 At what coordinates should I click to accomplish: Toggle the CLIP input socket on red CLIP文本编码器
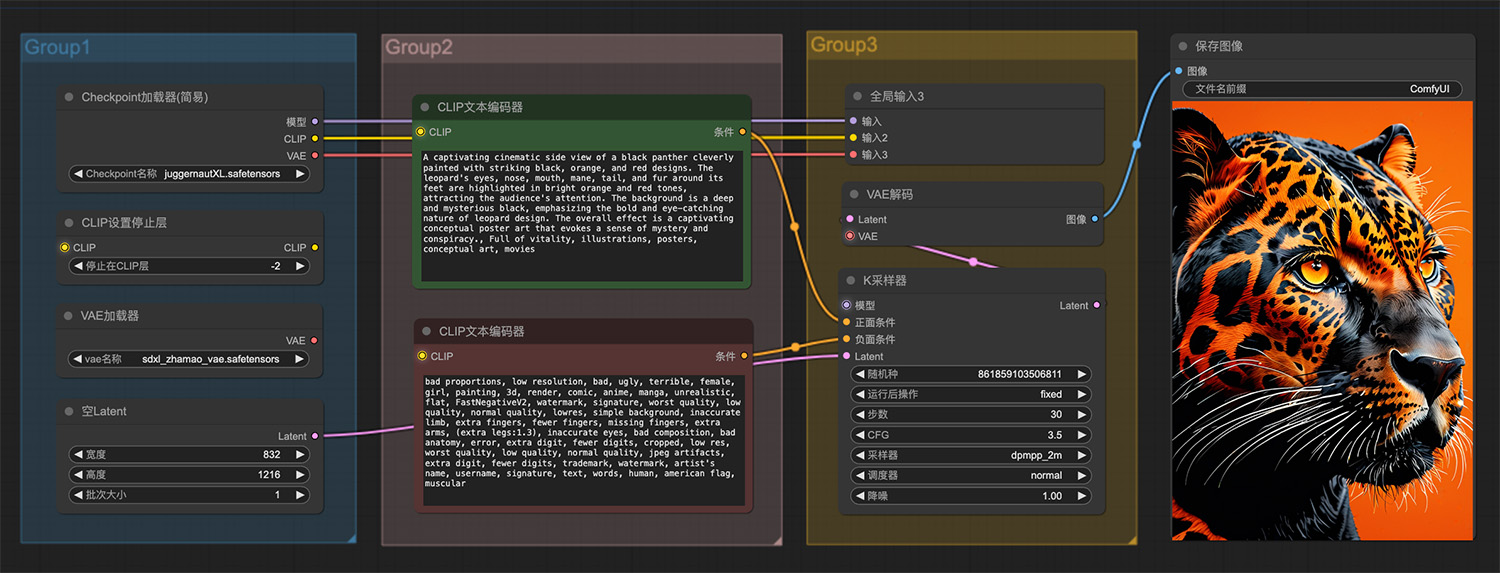422,356
